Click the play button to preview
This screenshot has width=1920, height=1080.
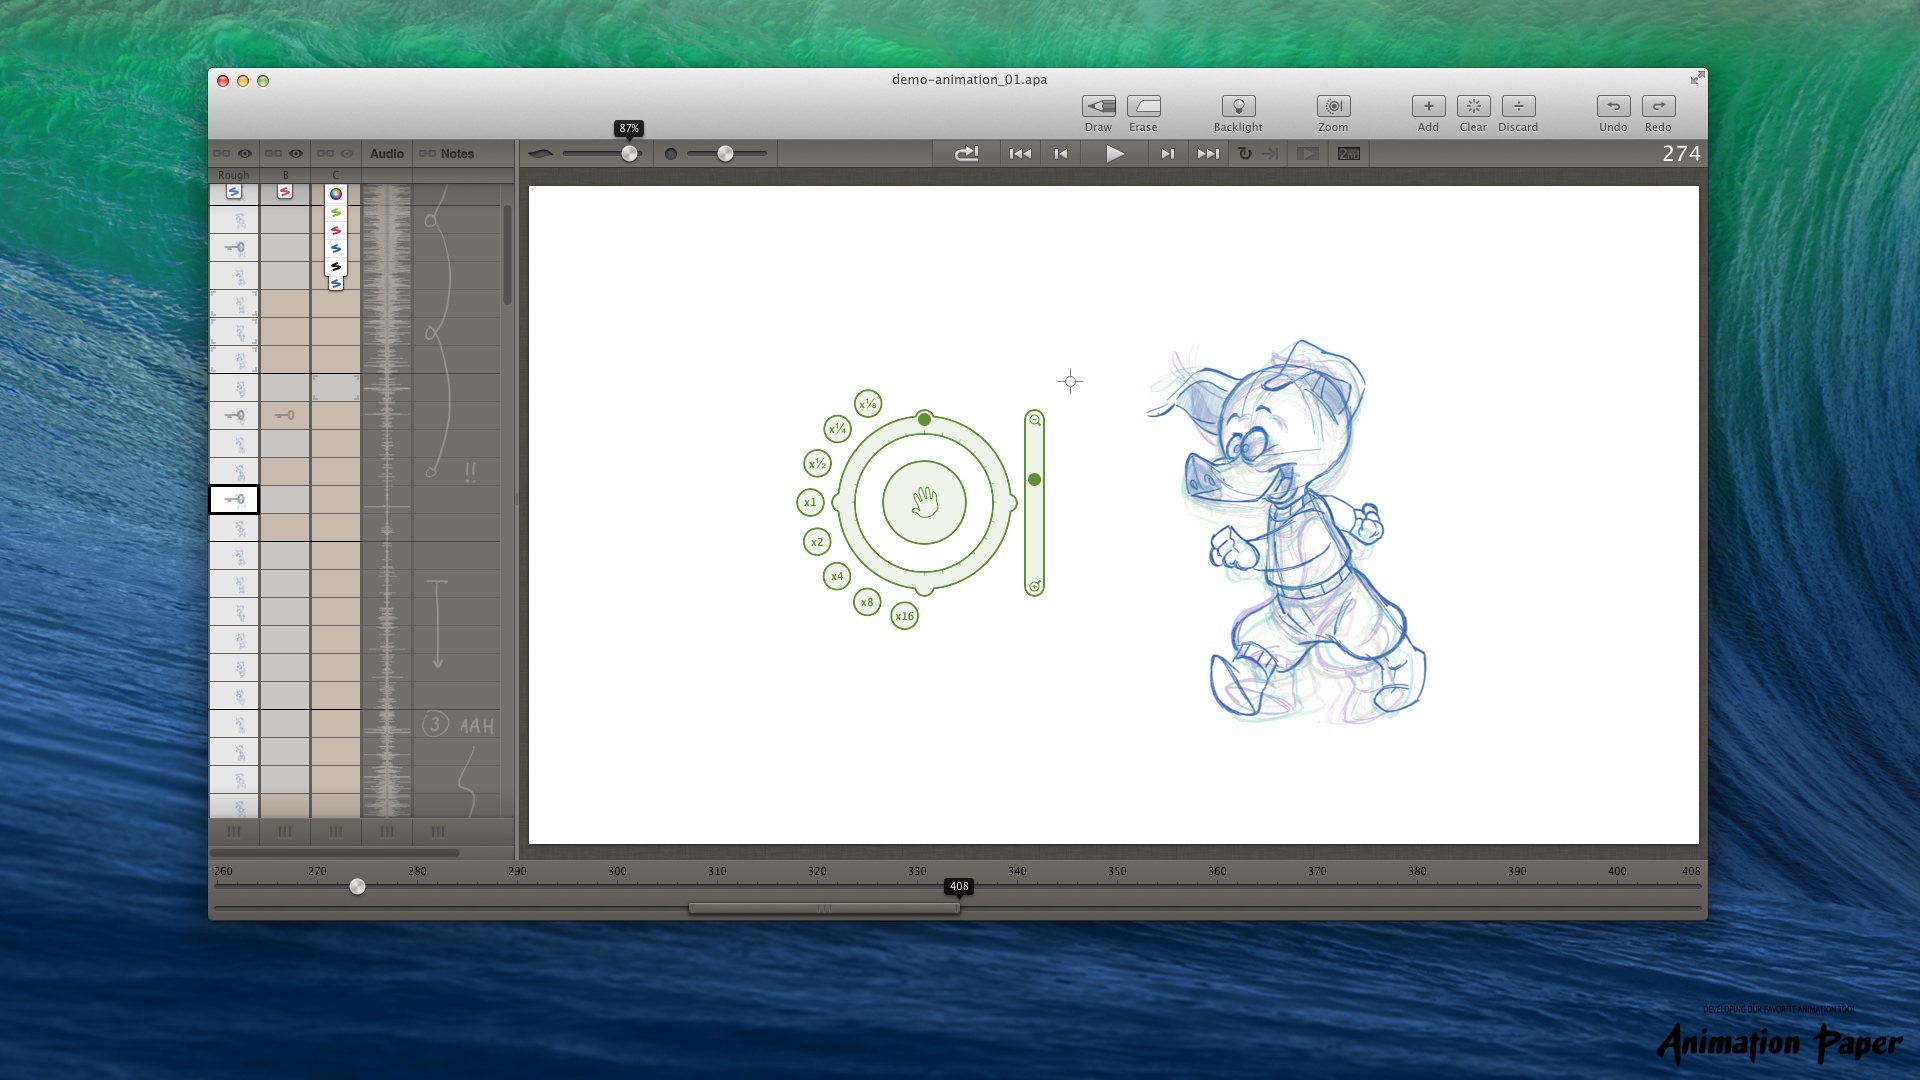(1113, 153)
